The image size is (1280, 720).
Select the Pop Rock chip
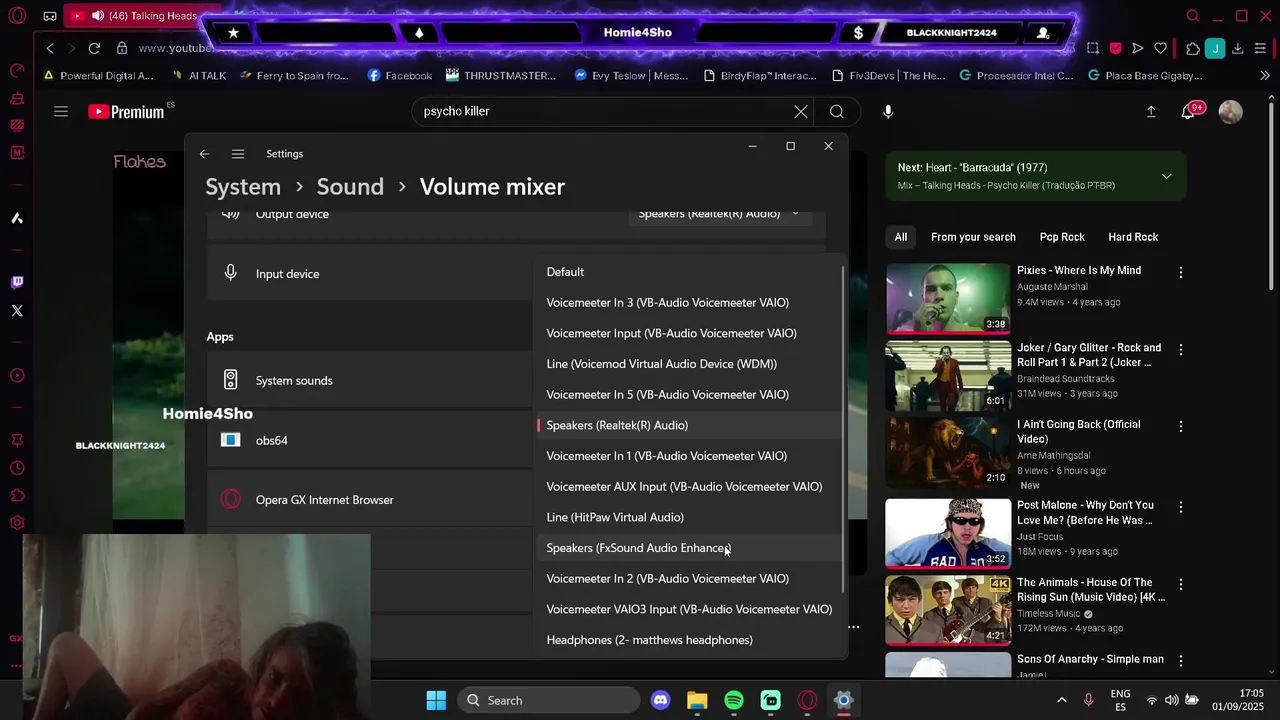tap(1062, 237)
